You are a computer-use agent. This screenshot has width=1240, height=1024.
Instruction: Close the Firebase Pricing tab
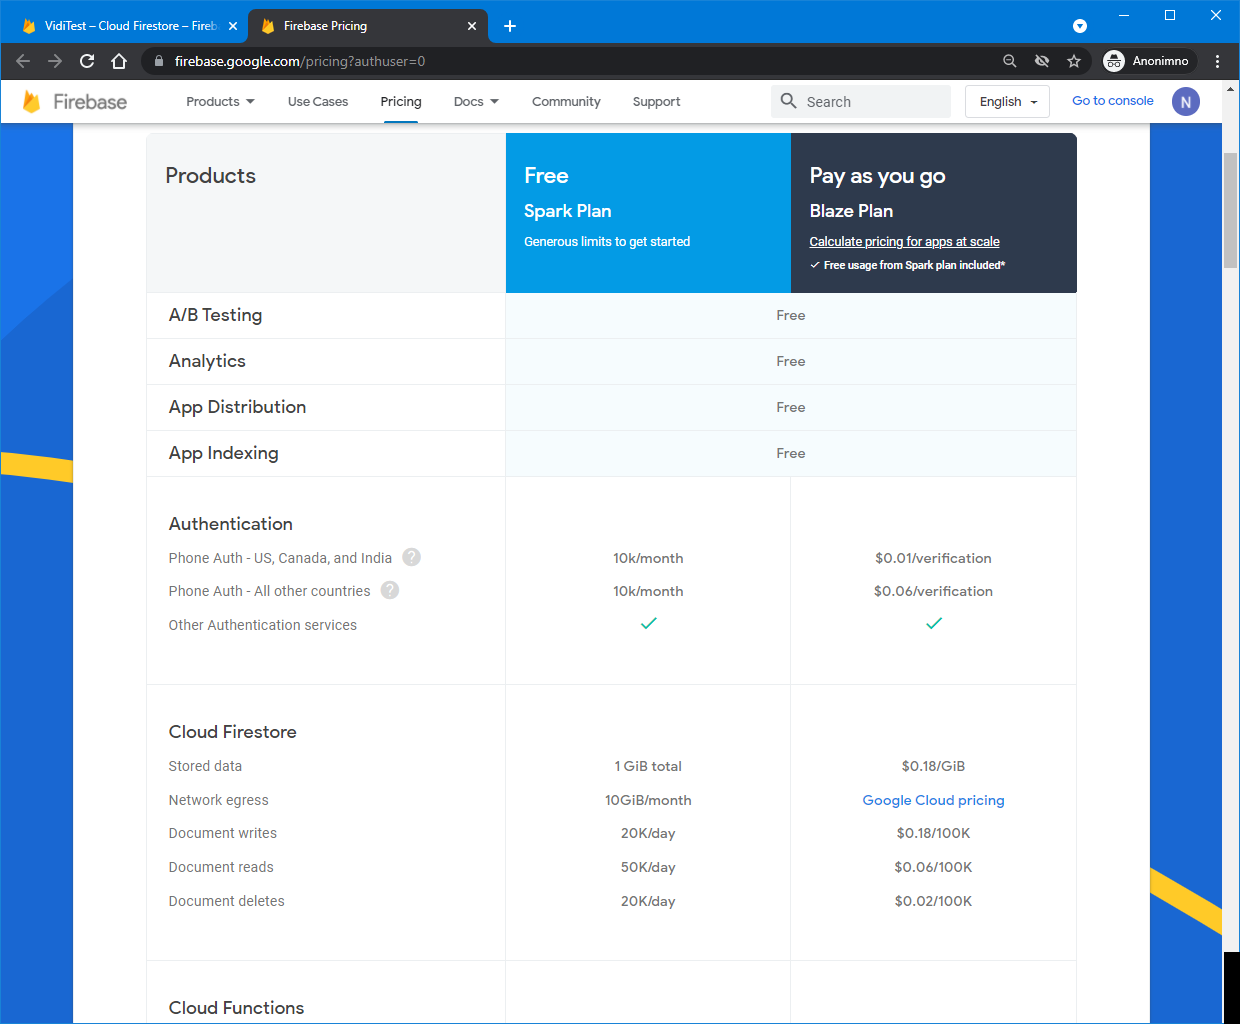(472, 26)
